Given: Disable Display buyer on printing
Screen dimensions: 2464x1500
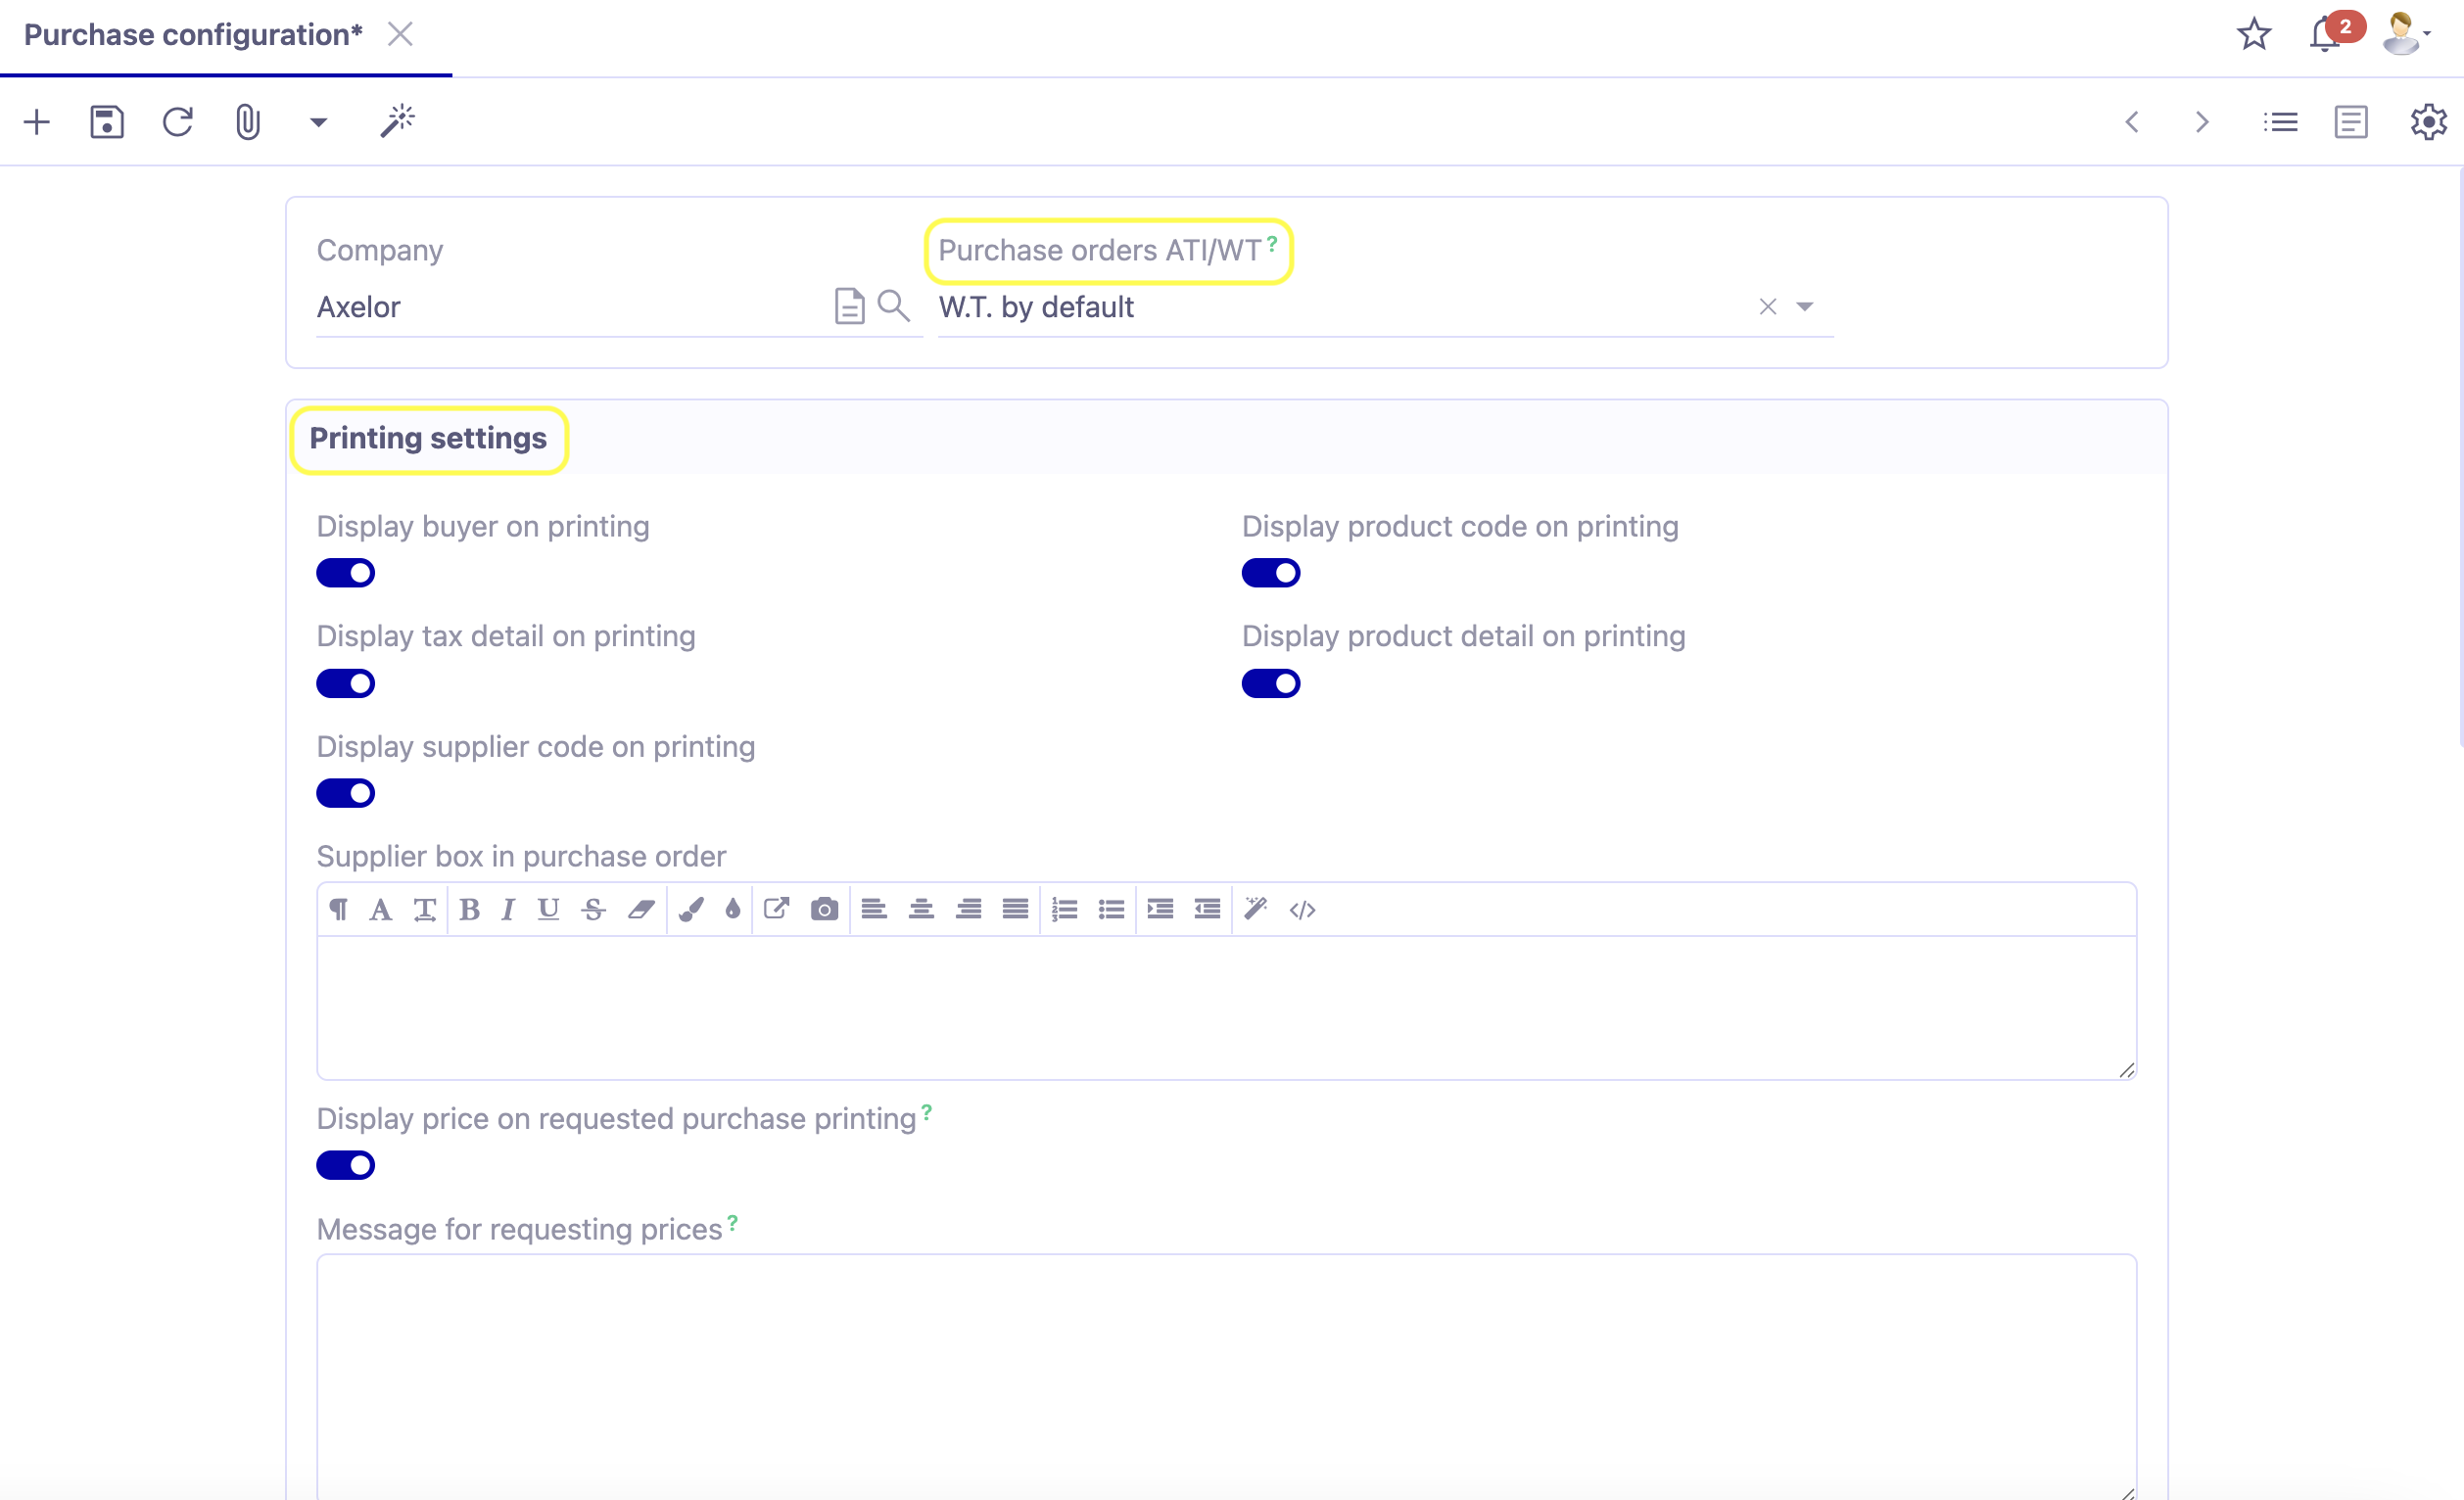Looking at the screenshot, I should pos(346,572).
